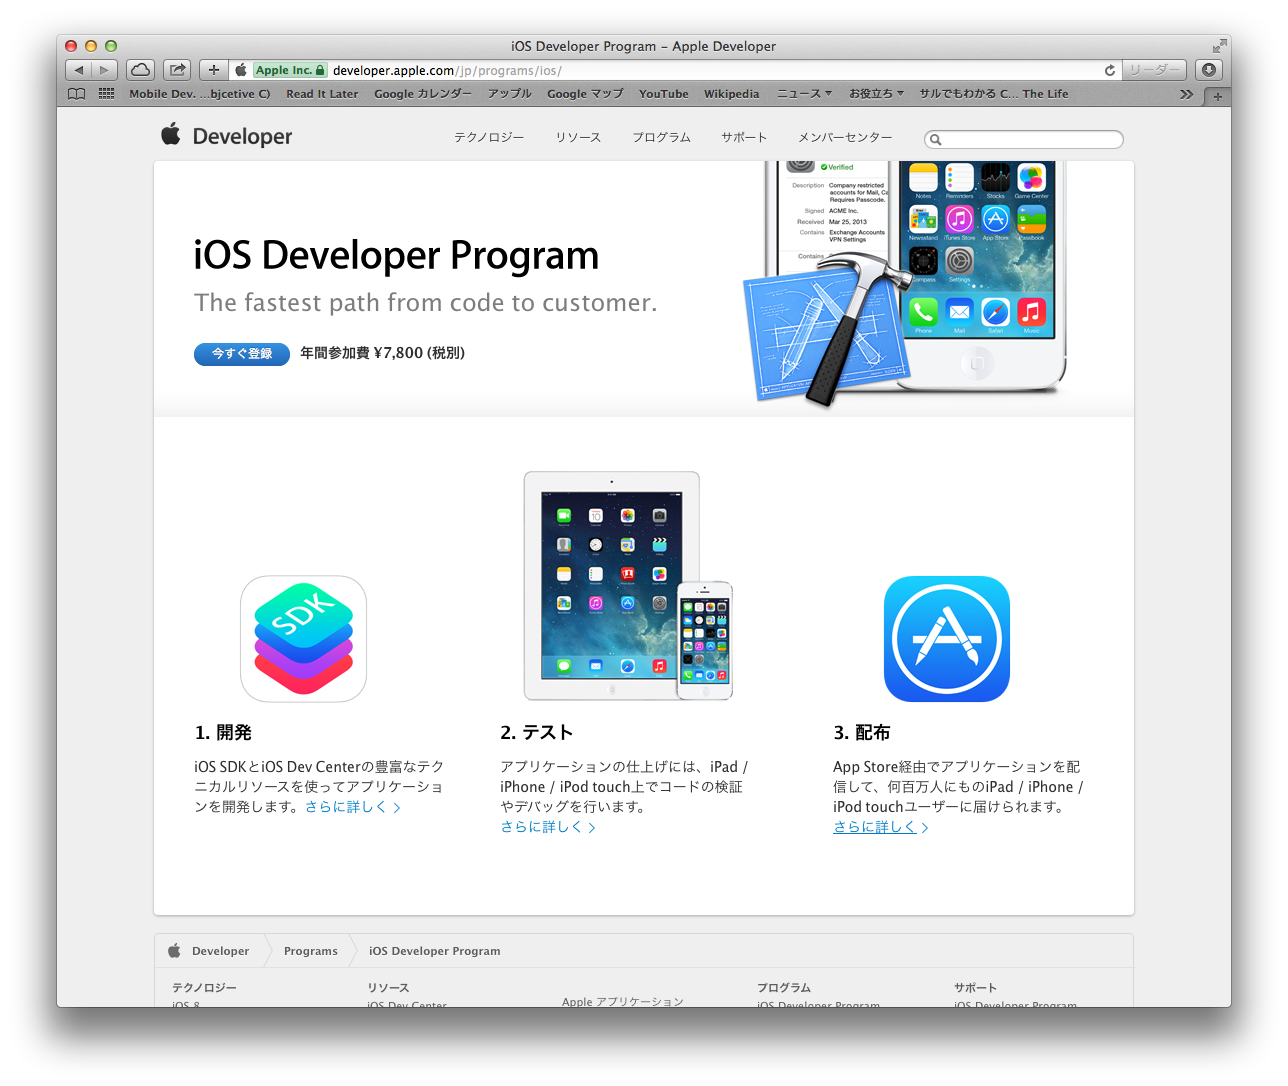The image size is (1288, 1086).
Task: Open the お役立ち bookmarks dropdown
Action: point(876,94)
